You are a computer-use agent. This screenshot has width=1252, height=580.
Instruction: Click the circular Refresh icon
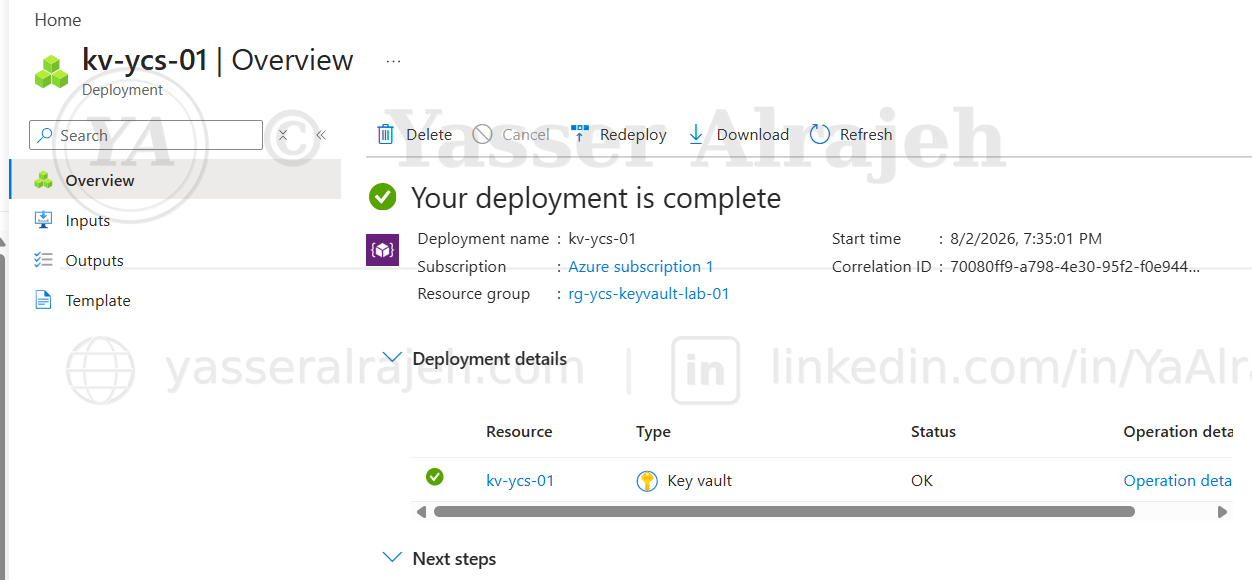click(x=820, y=134)
